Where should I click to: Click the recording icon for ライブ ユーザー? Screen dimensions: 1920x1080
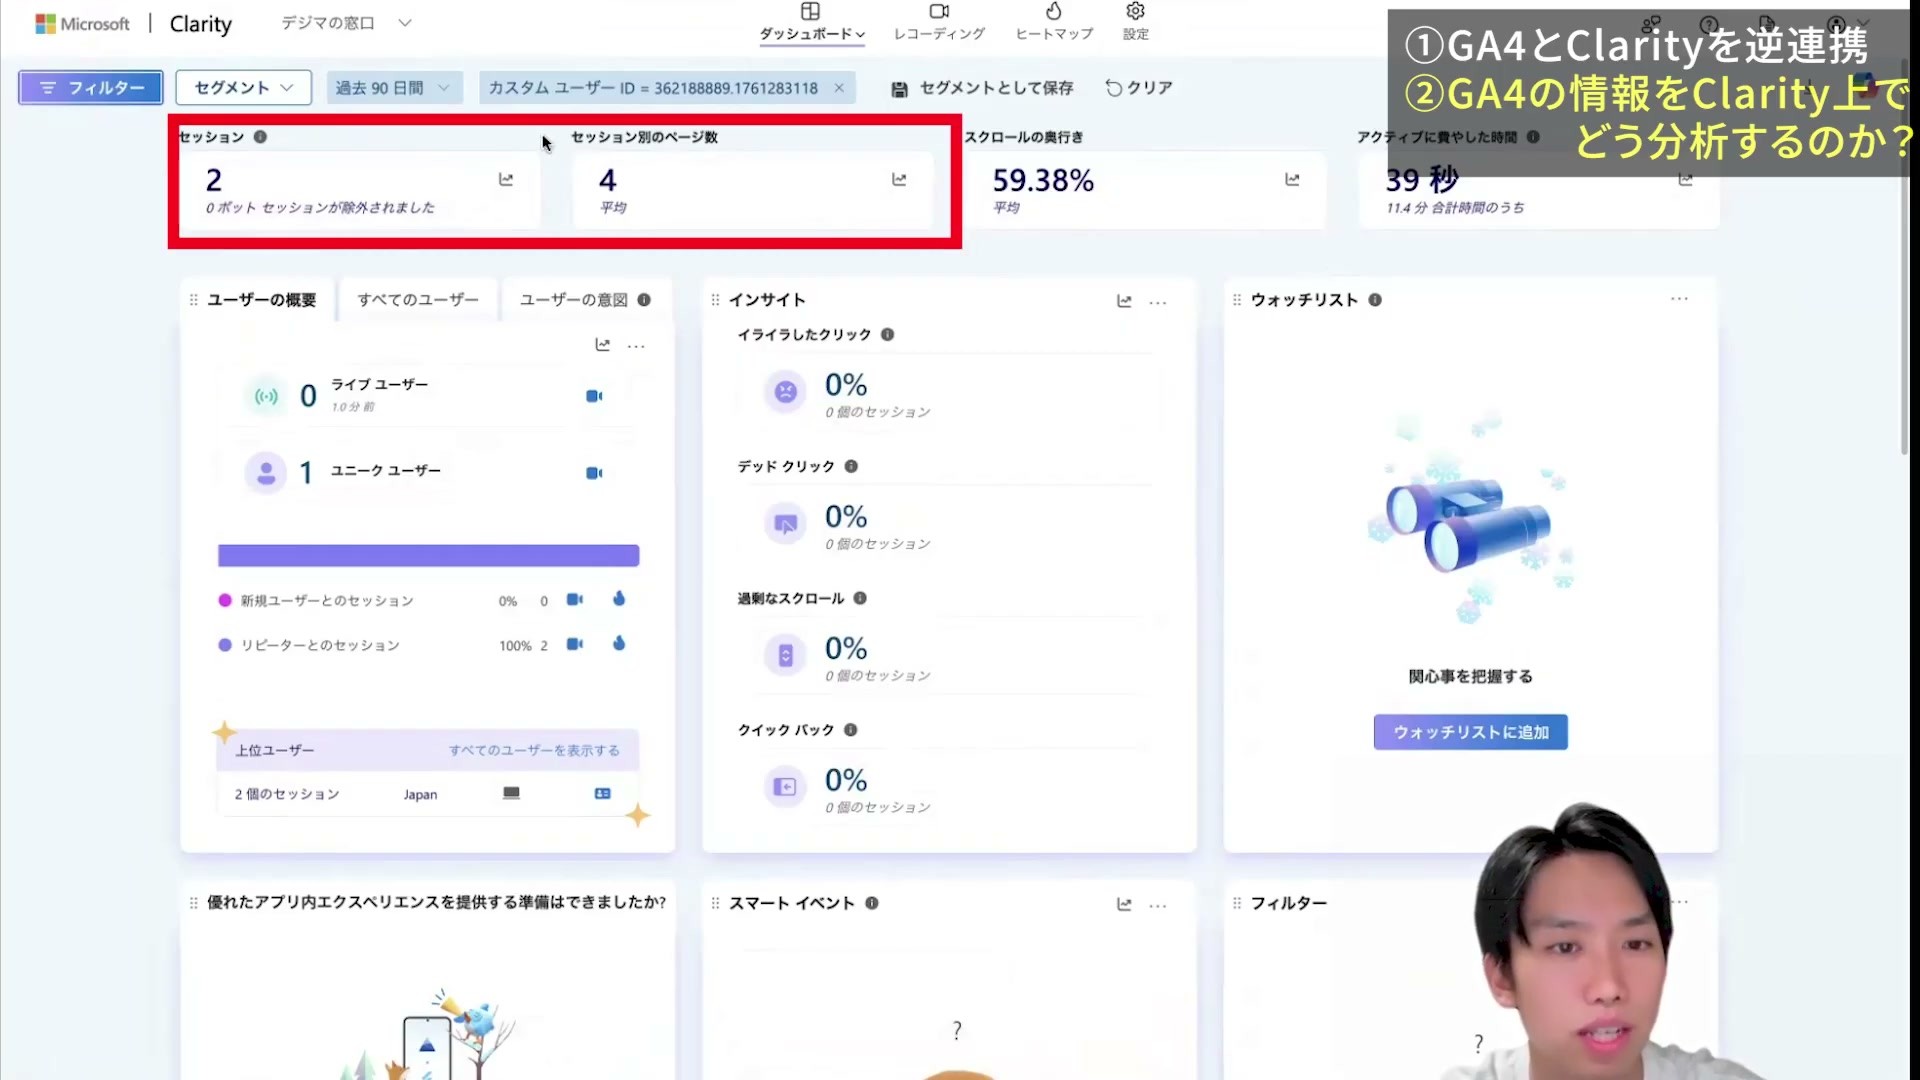(x=594, y=396)
